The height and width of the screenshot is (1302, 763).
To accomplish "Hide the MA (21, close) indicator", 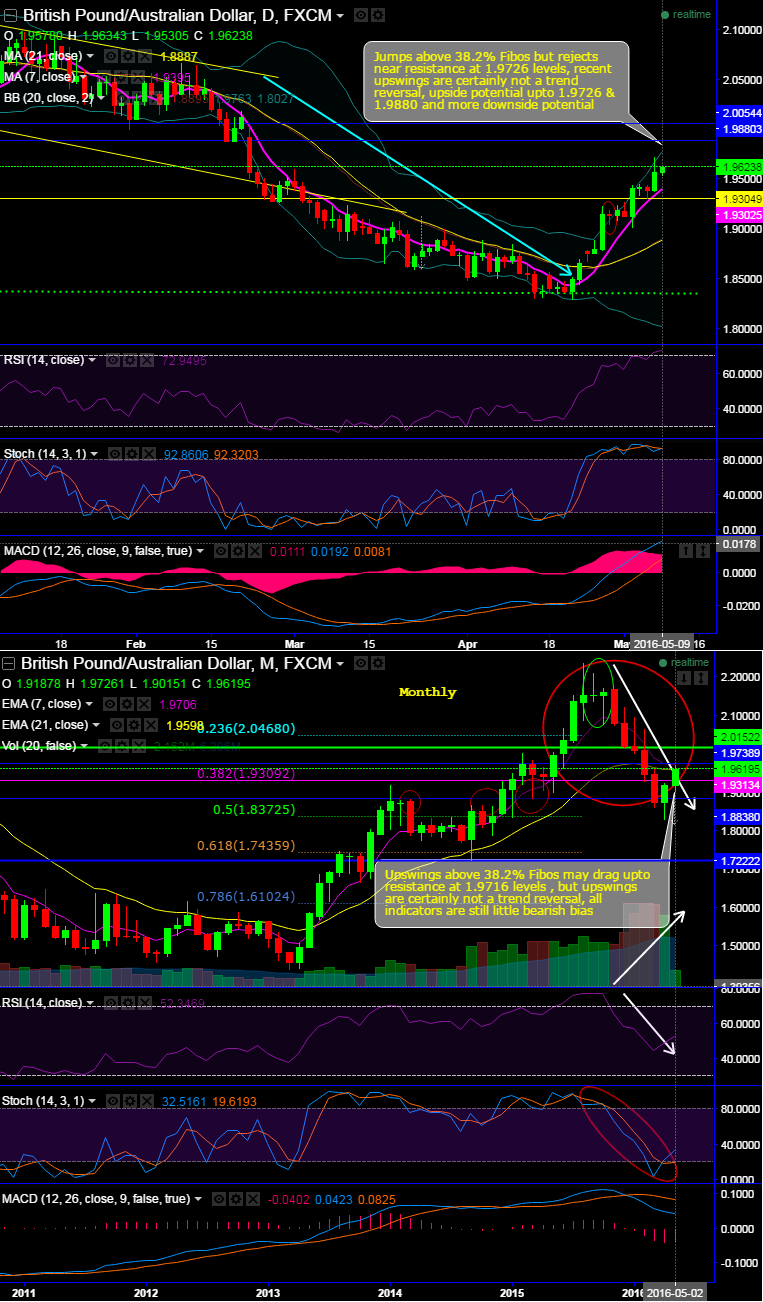I will point(111,56).
